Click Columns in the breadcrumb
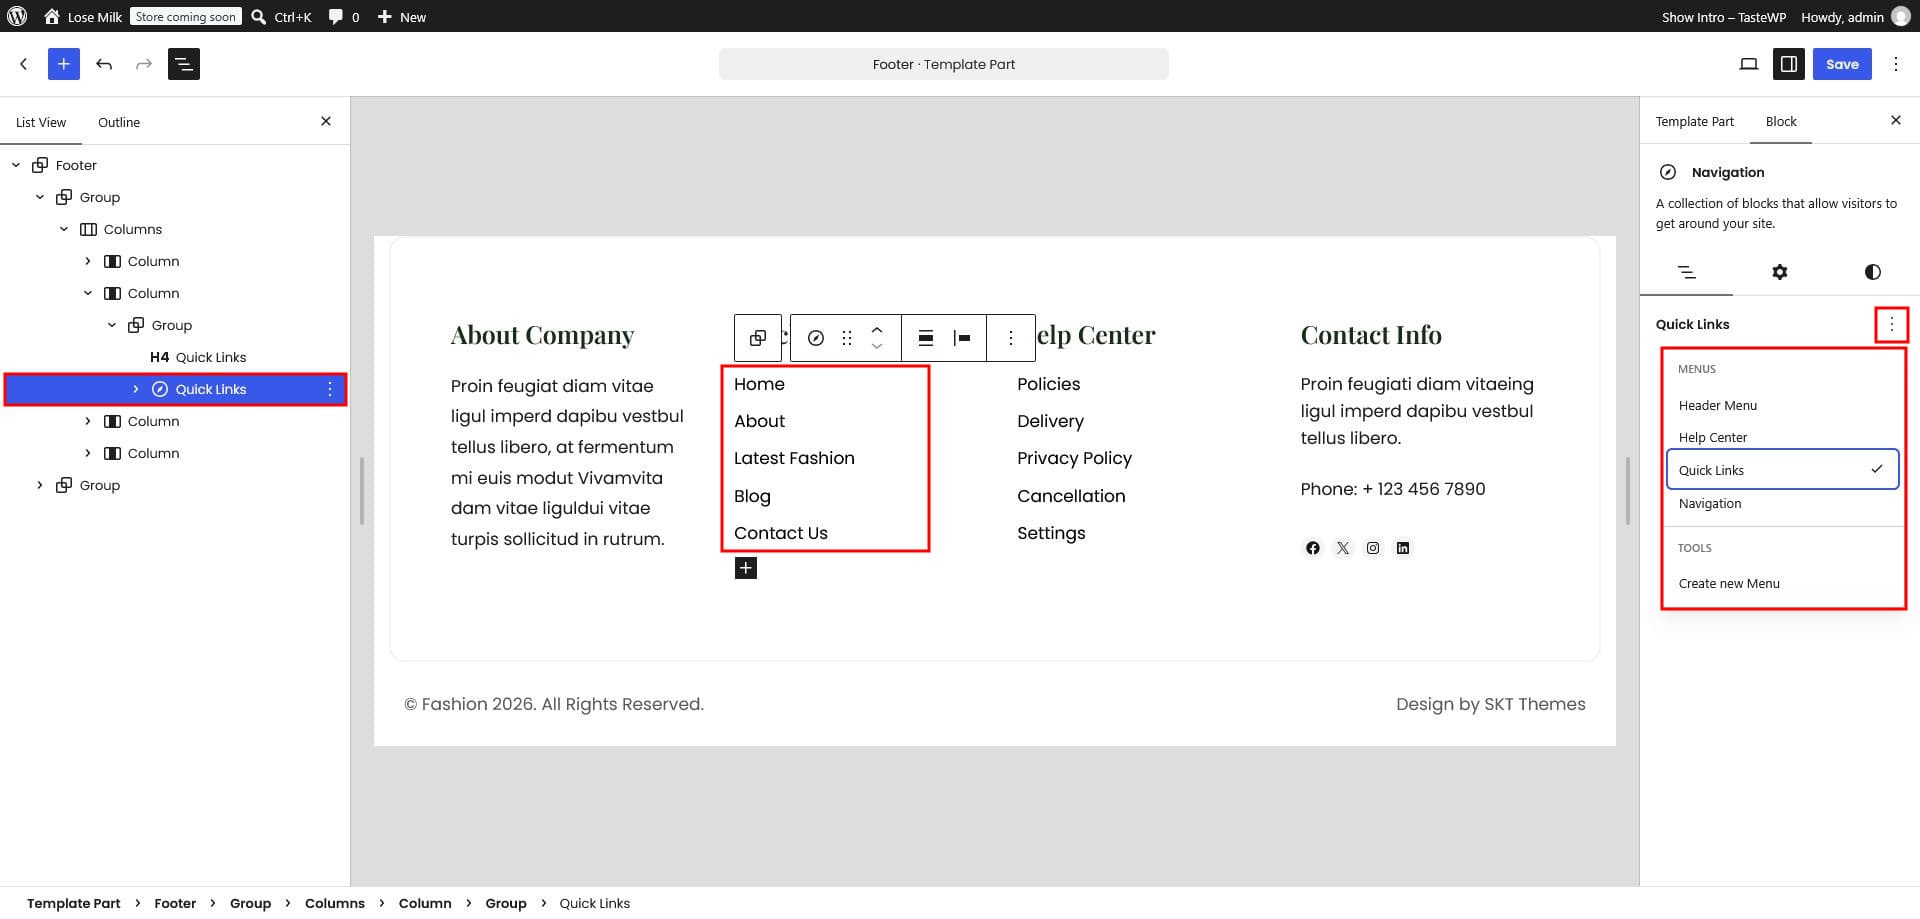 (334, 903)
